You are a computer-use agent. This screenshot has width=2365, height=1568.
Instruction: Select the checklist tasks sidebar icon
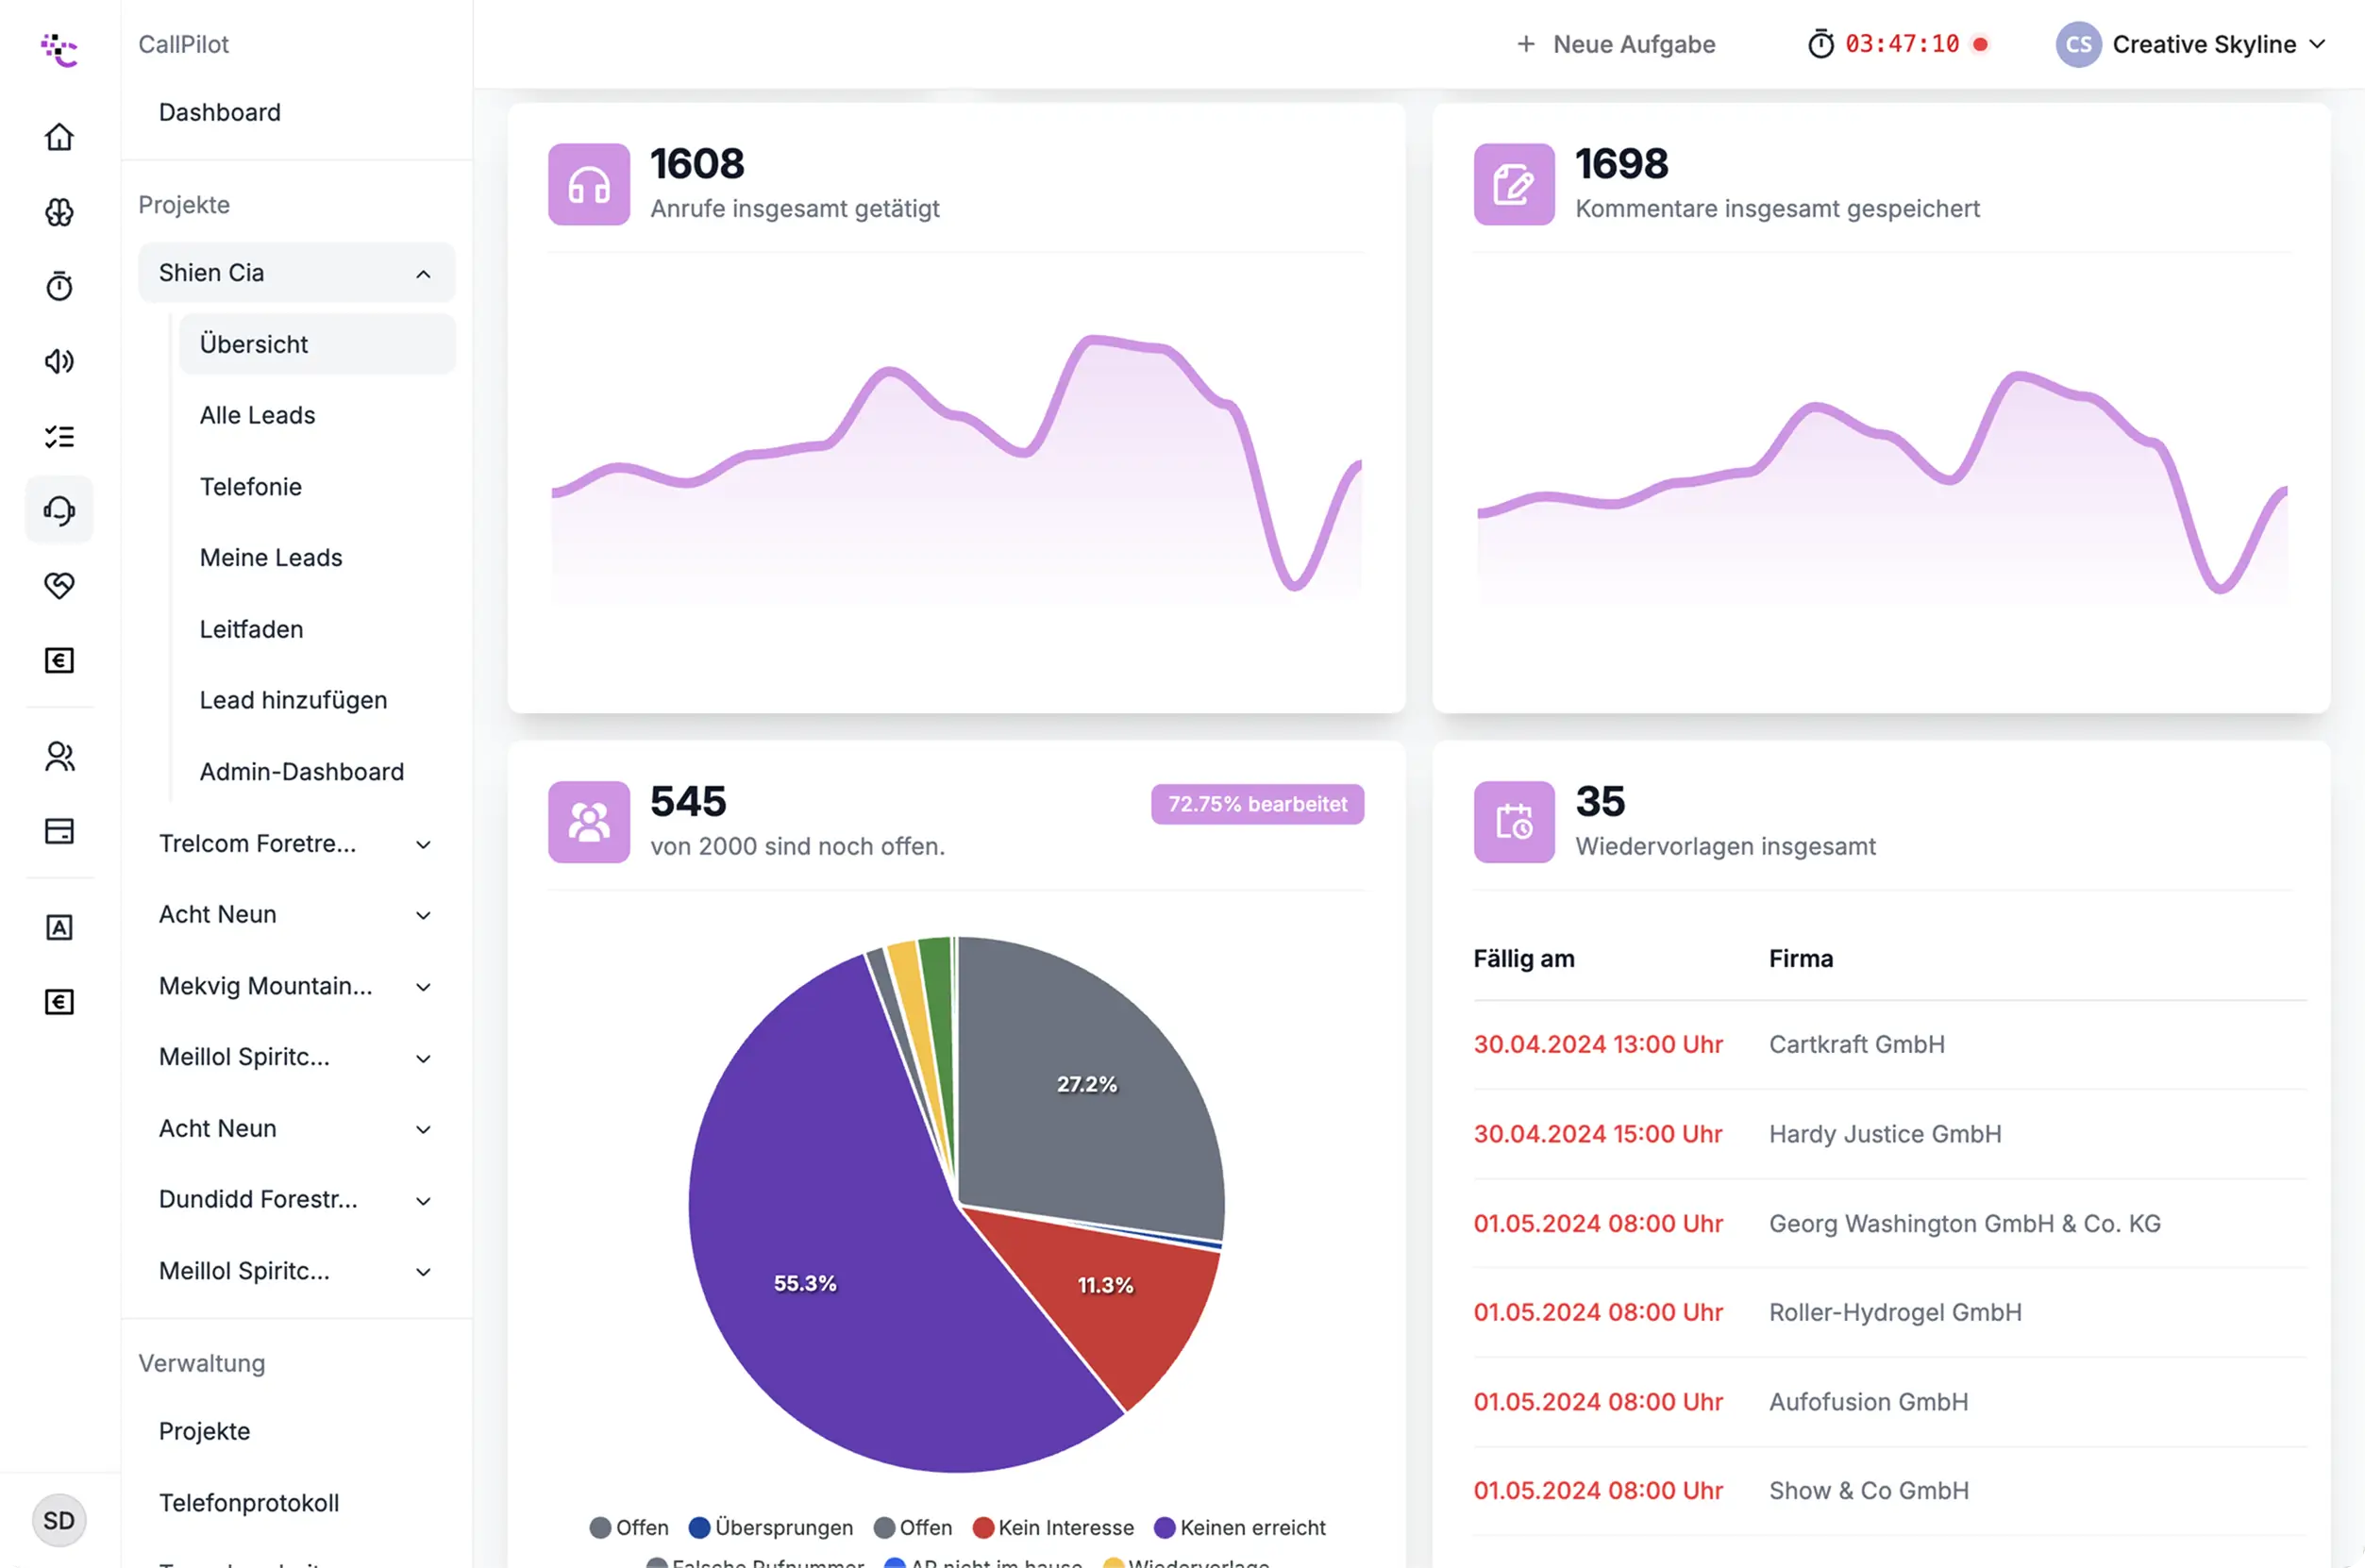click(x=59, y=436)
